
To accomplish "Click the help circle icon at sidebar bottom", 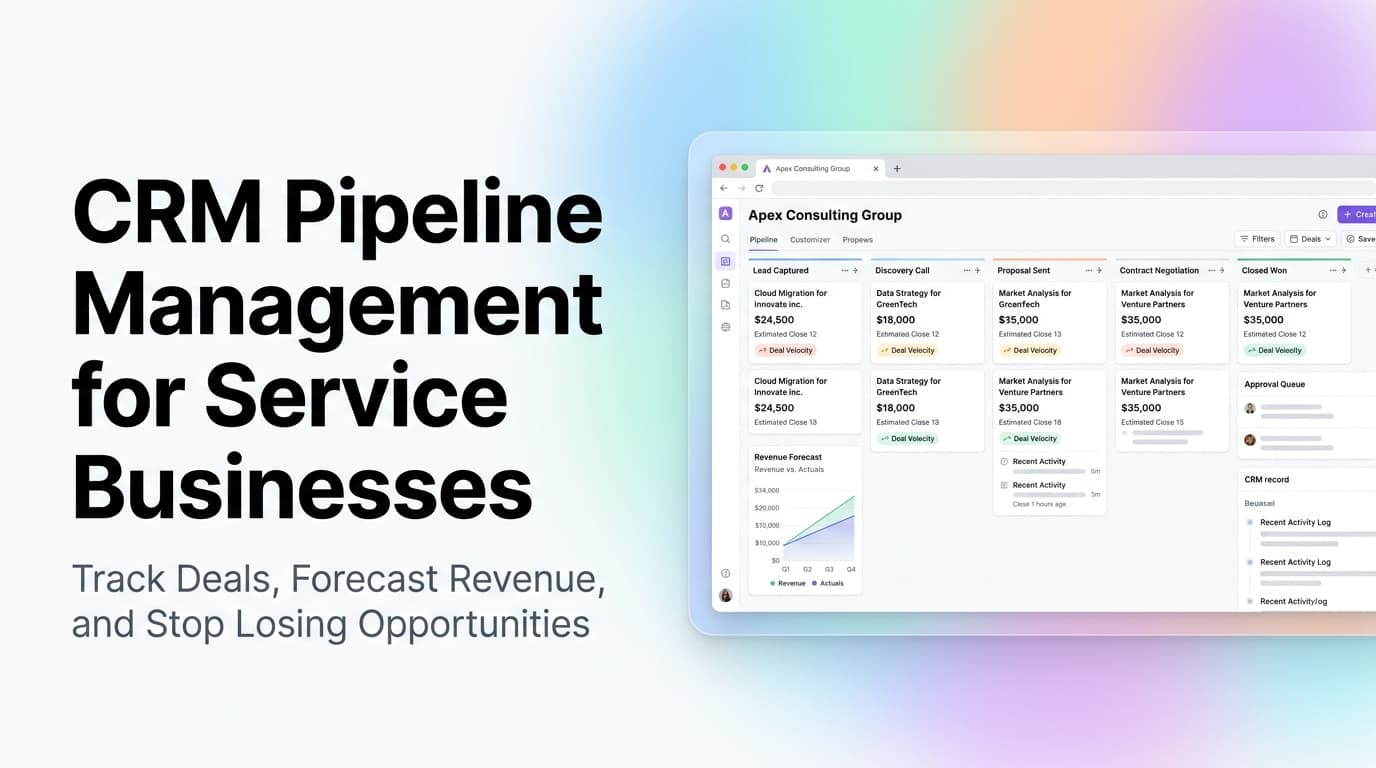I will click(725, 573).
